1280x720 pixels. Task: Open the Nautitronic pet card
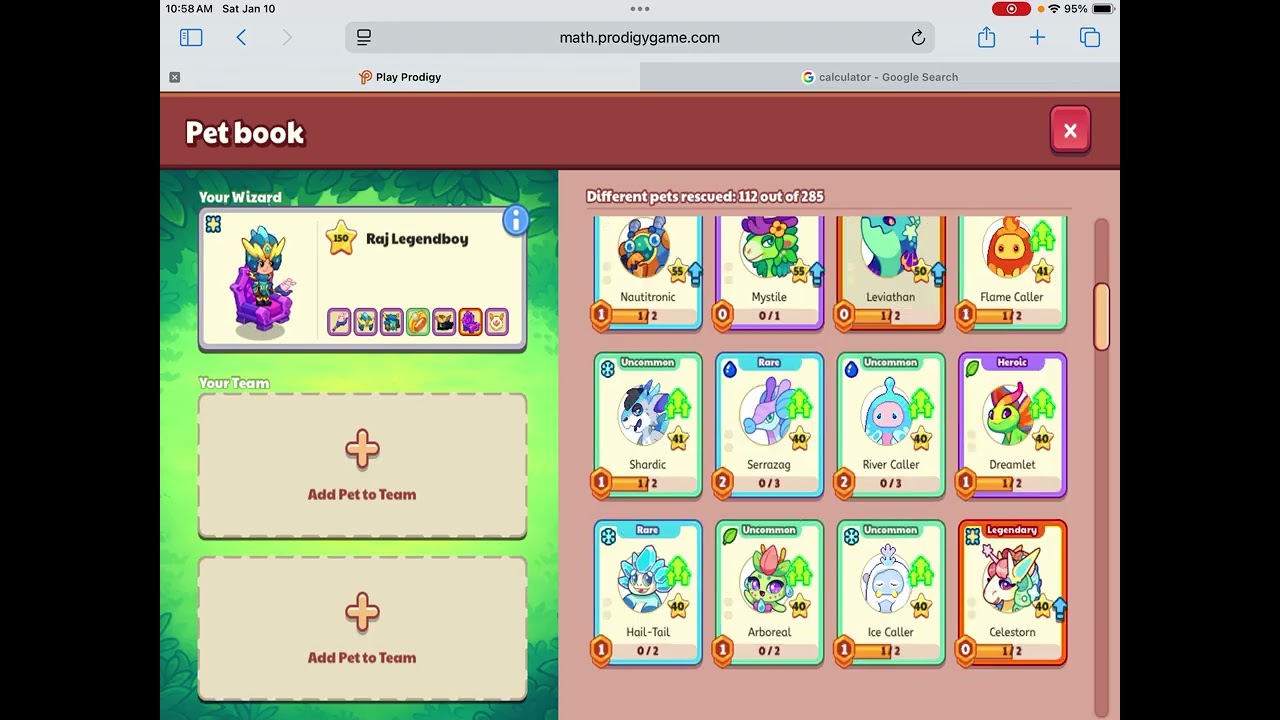point(648,272)
